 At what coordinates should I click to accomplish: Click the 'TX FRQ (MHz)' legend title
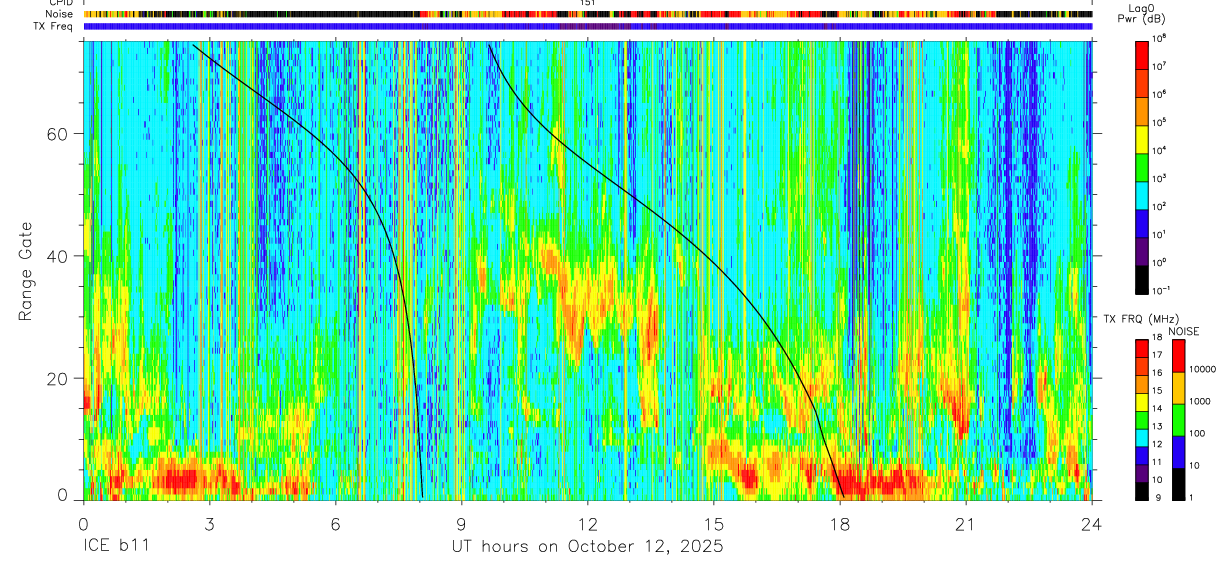coord(1141,318)
